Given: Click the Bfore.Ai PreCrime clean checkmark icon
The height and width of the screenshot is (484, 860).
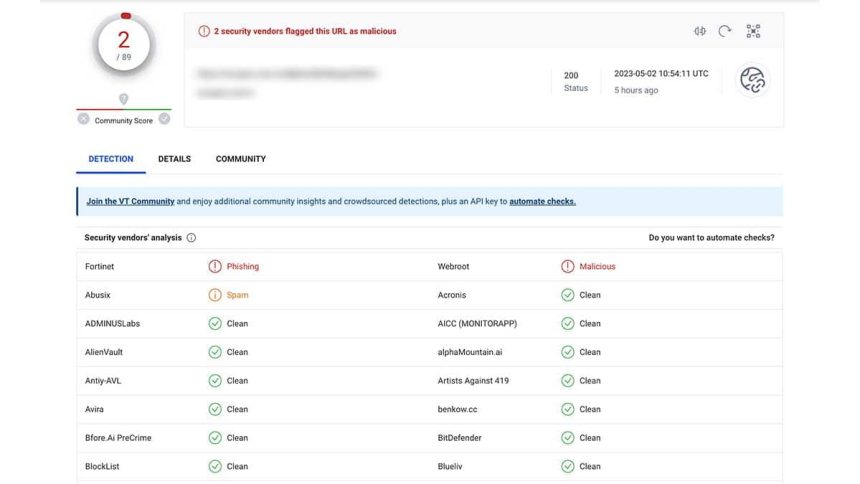Looking at the screenshot, I should tap(215, 437).
